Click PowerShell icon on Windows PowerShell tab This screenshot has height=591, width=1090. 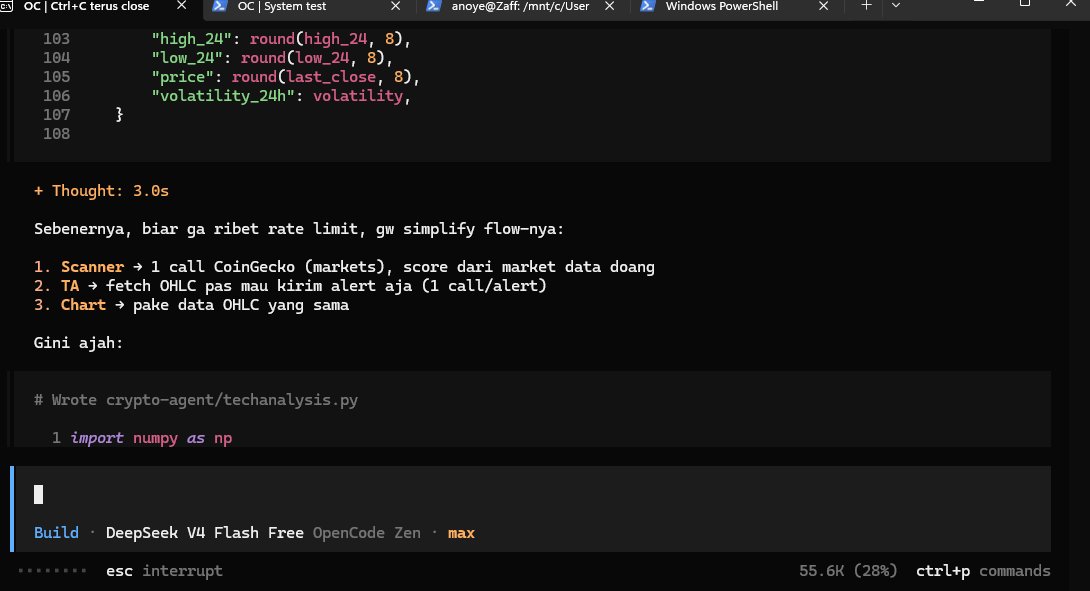coord(647,6)
